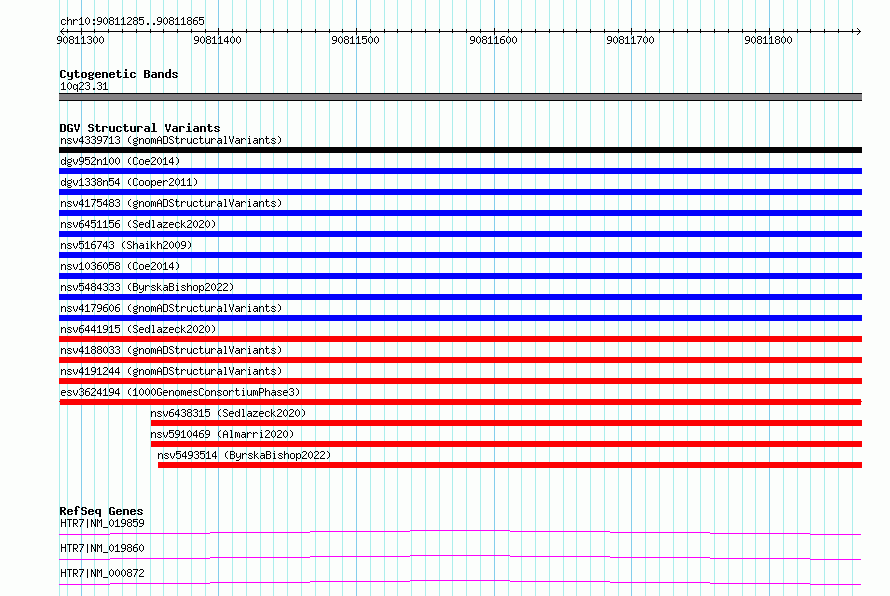890x596 pixels.
Task: Click the 90811700 ruler tick label
Action: coord(631,40)
